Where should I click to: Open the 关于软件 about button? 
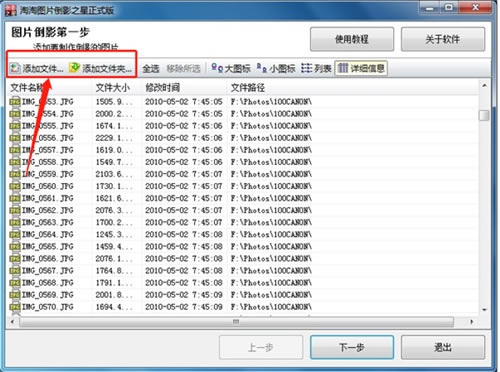pyautogui.click(x=443, y=39)
